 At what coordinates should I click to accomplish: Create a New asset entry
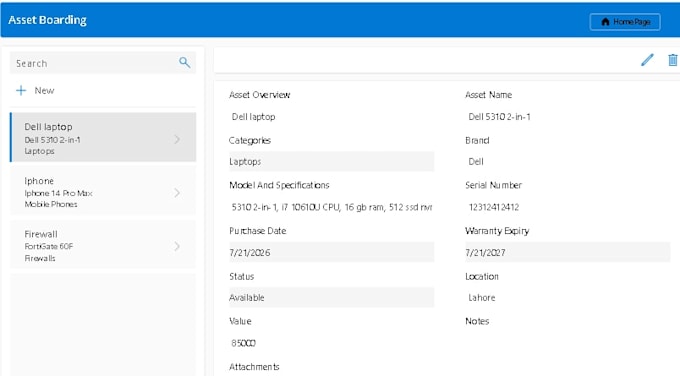pos(44,90)
